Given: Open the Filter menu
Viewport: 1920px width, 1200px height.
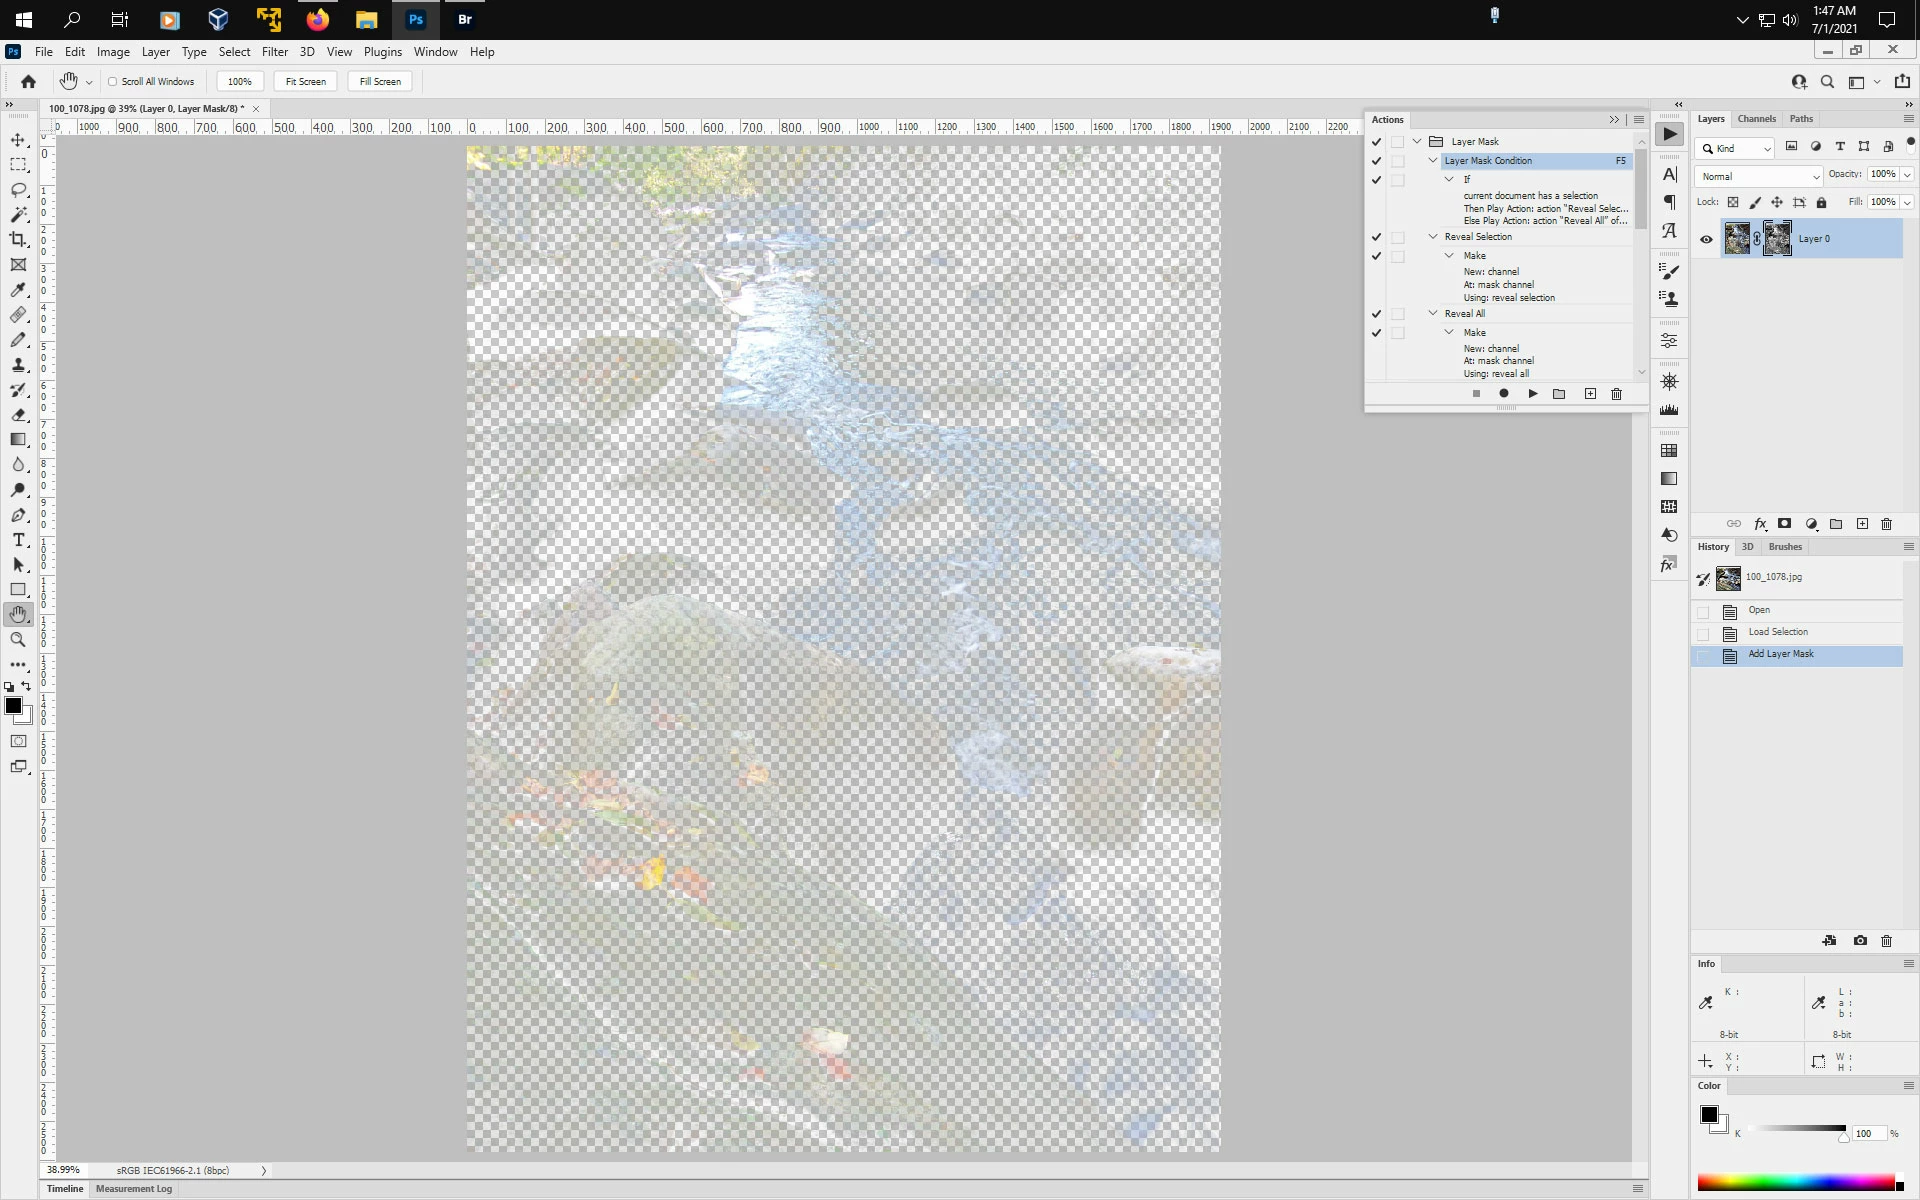Looking at the screenshot, I should [x=274, y=52].
